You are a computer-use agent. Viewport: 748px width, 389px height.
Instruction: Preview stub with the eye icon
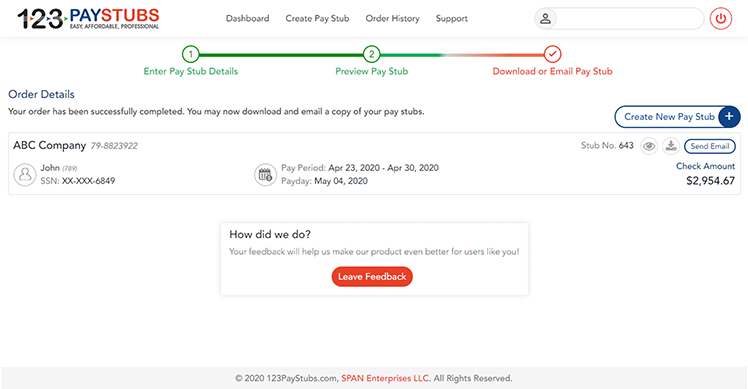[649, 146]
